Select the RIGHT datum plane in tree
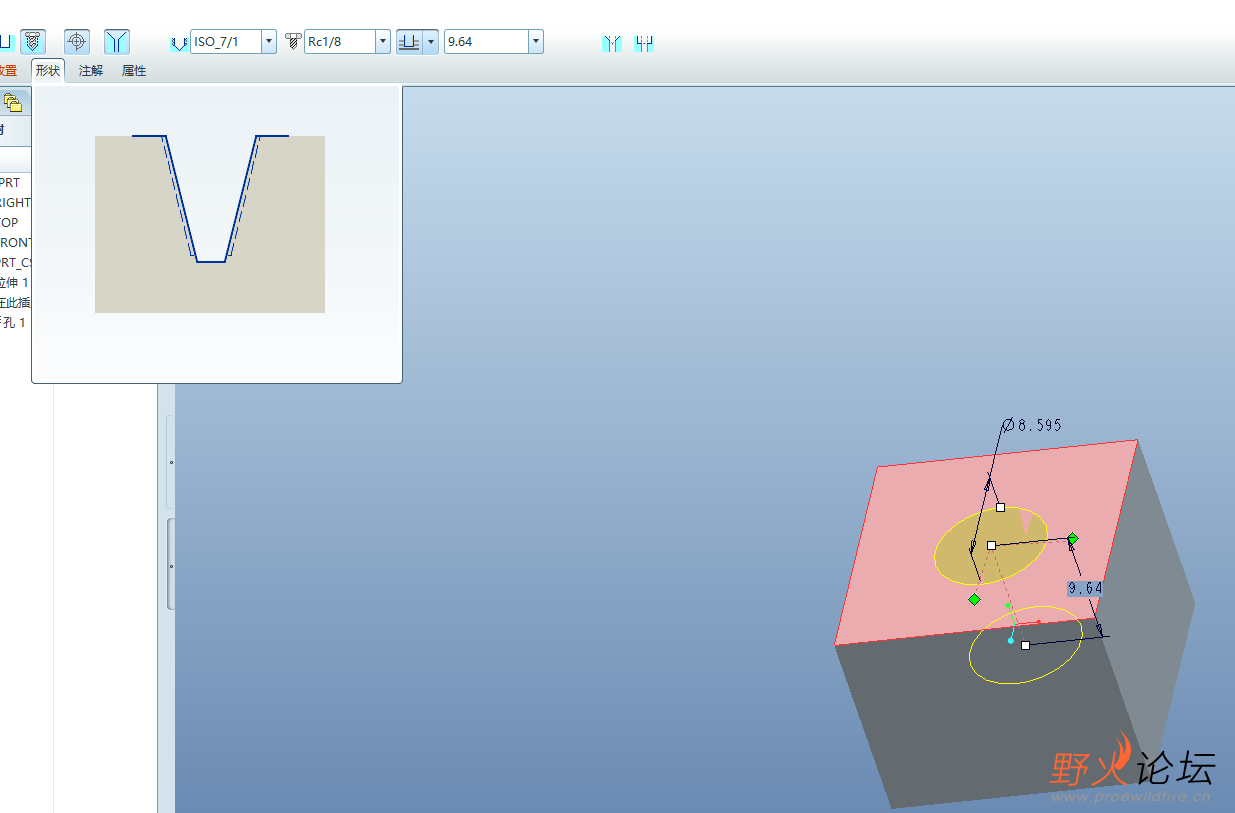This screenshot has width=1235, height=813. point(15,203)
